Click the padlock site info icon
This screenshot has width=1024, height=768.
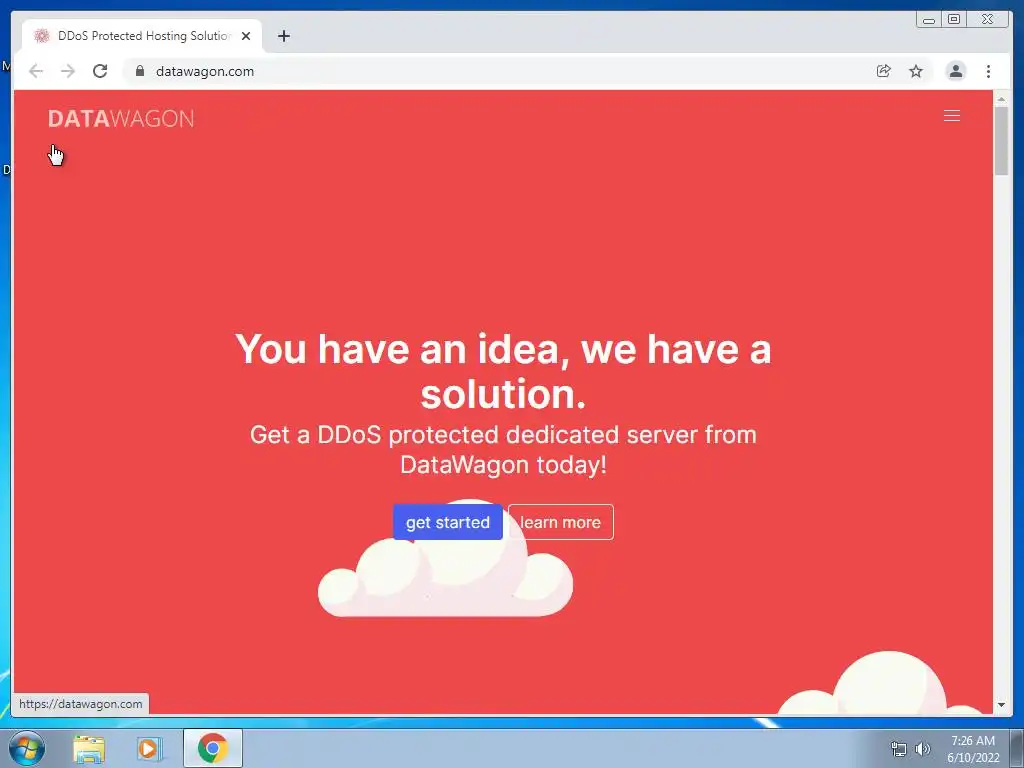click(x=140, y=71)
